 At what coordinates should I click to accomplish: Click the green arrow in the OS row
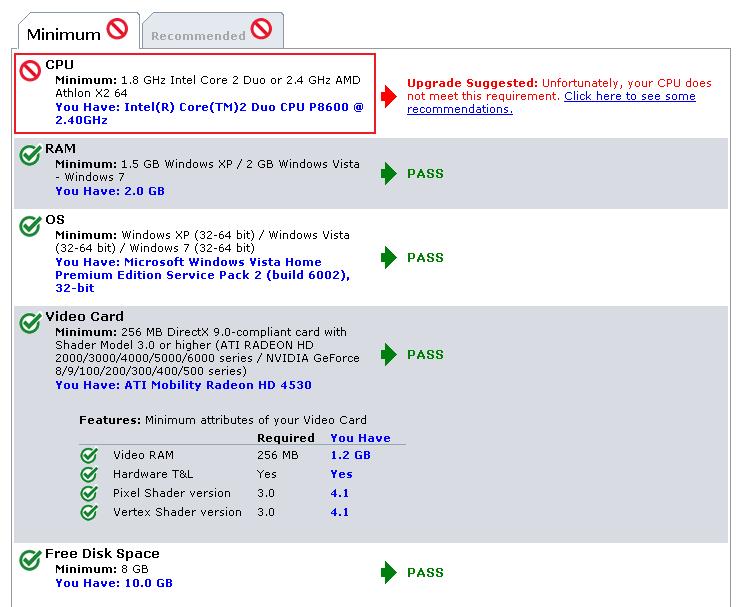tap(388, 258)
